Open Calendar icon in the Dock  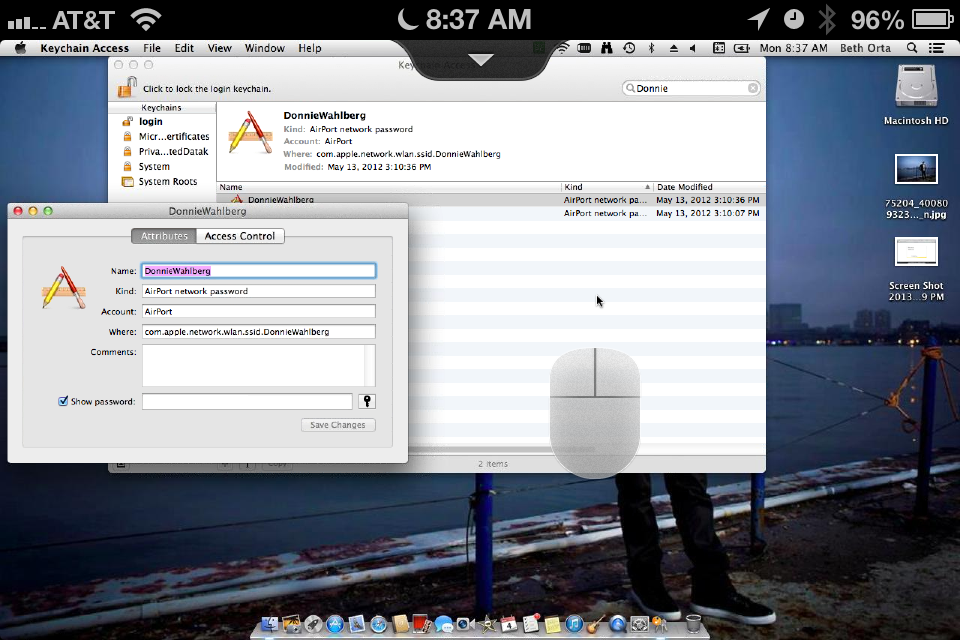pyautogui.click(x=509, y=624)
